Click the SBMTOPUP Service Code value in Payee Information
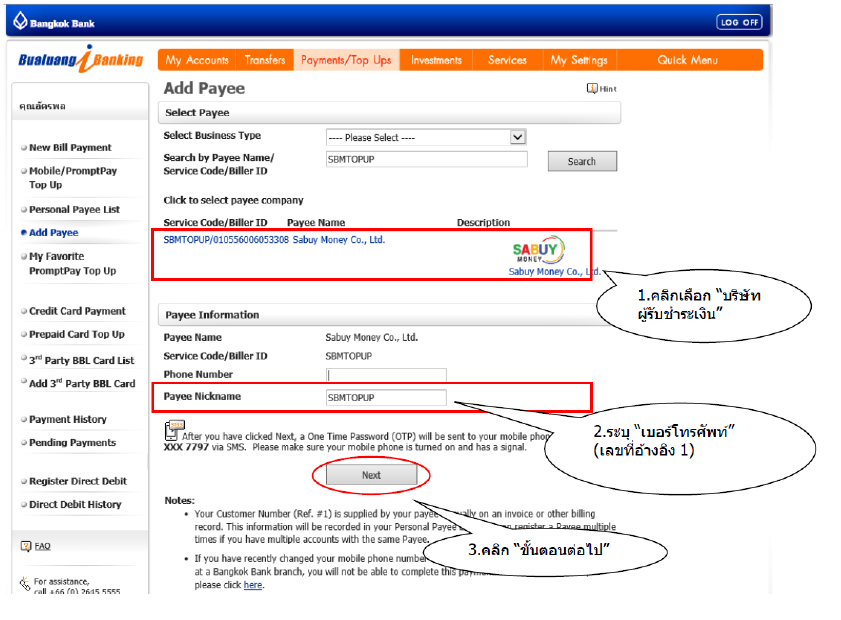 pos(349,356)
